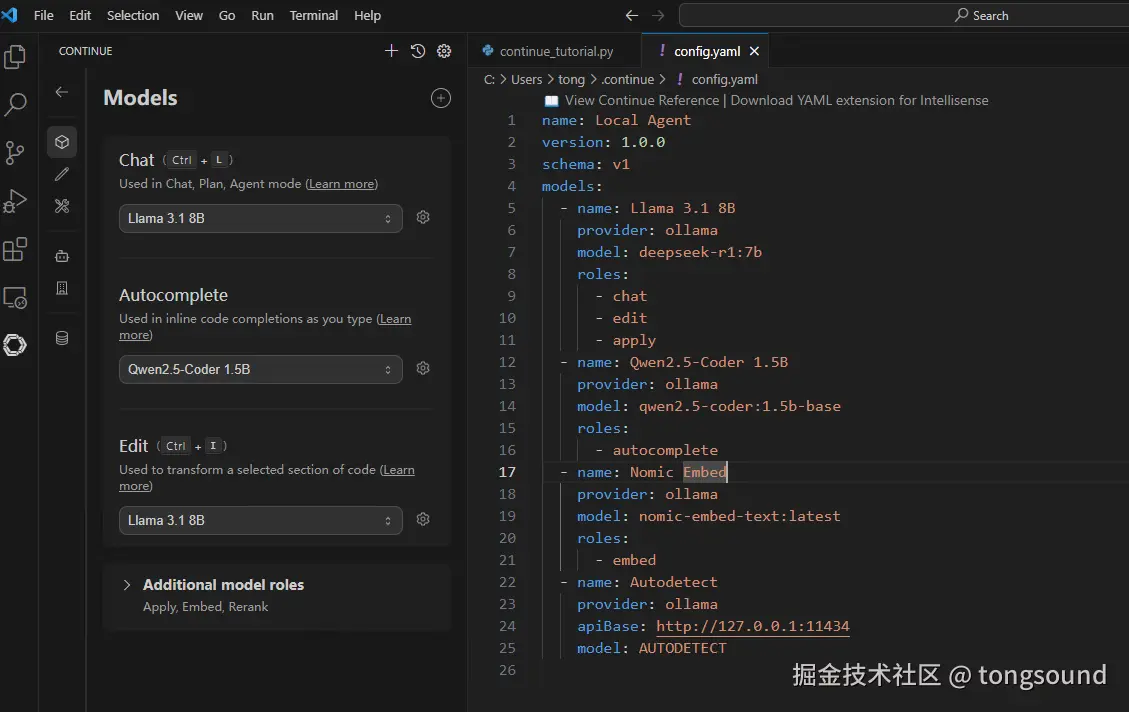Viewport: 1129px width, 712px height.
Task: Go back using the left arrow in Continue panel
Action: (62, 92)
